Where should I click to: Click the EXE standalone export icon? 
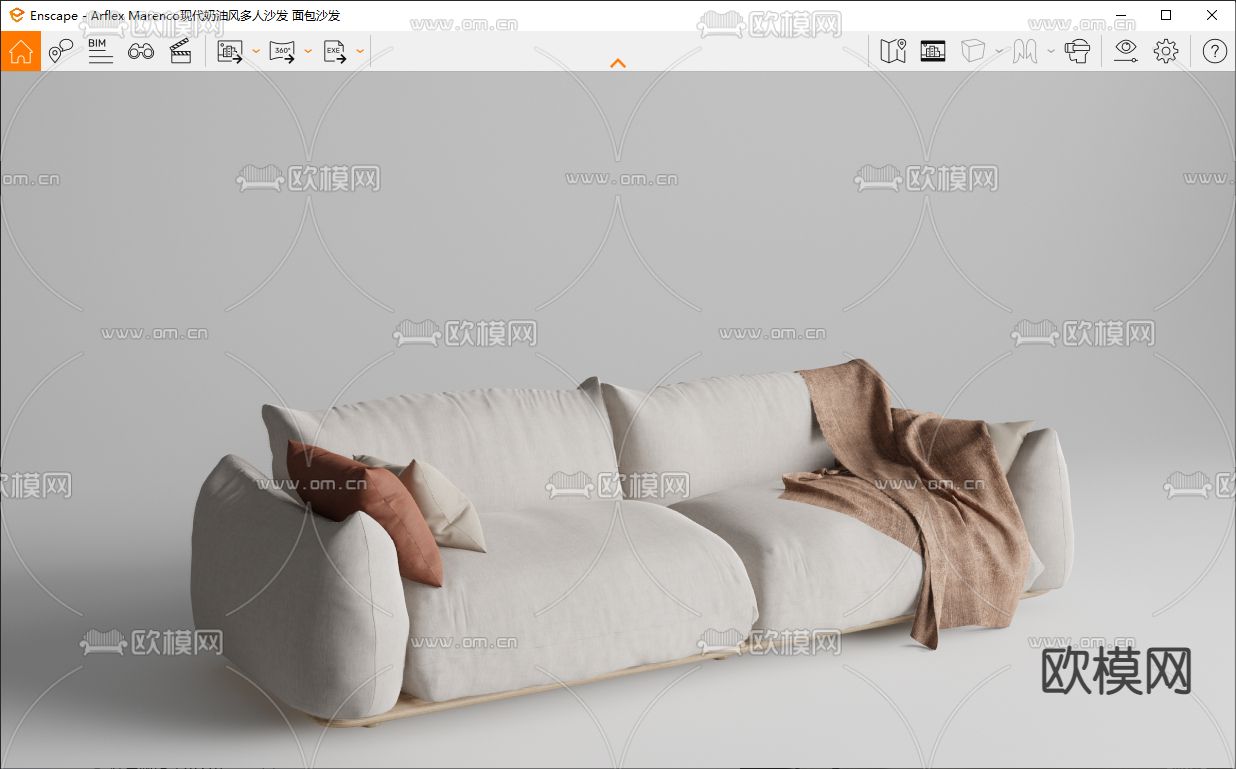pos(335,51)
